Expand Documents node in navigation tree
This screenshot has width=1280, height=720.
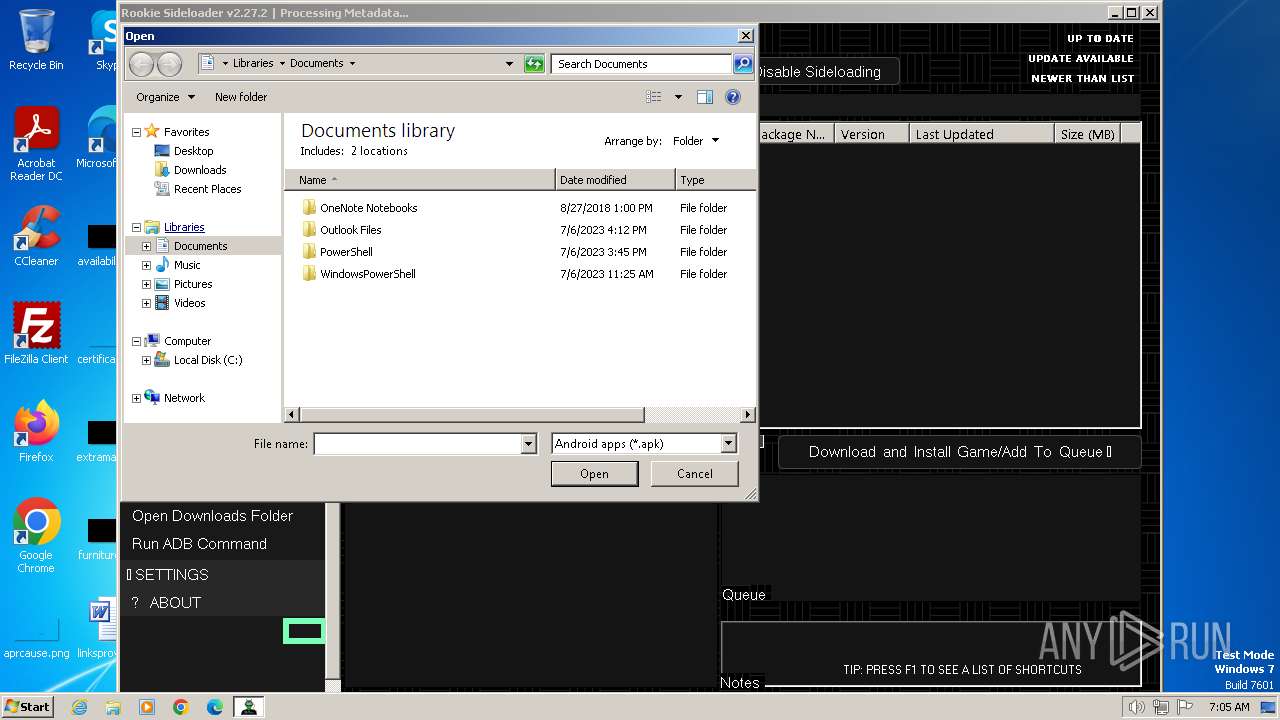coord(147,246)
